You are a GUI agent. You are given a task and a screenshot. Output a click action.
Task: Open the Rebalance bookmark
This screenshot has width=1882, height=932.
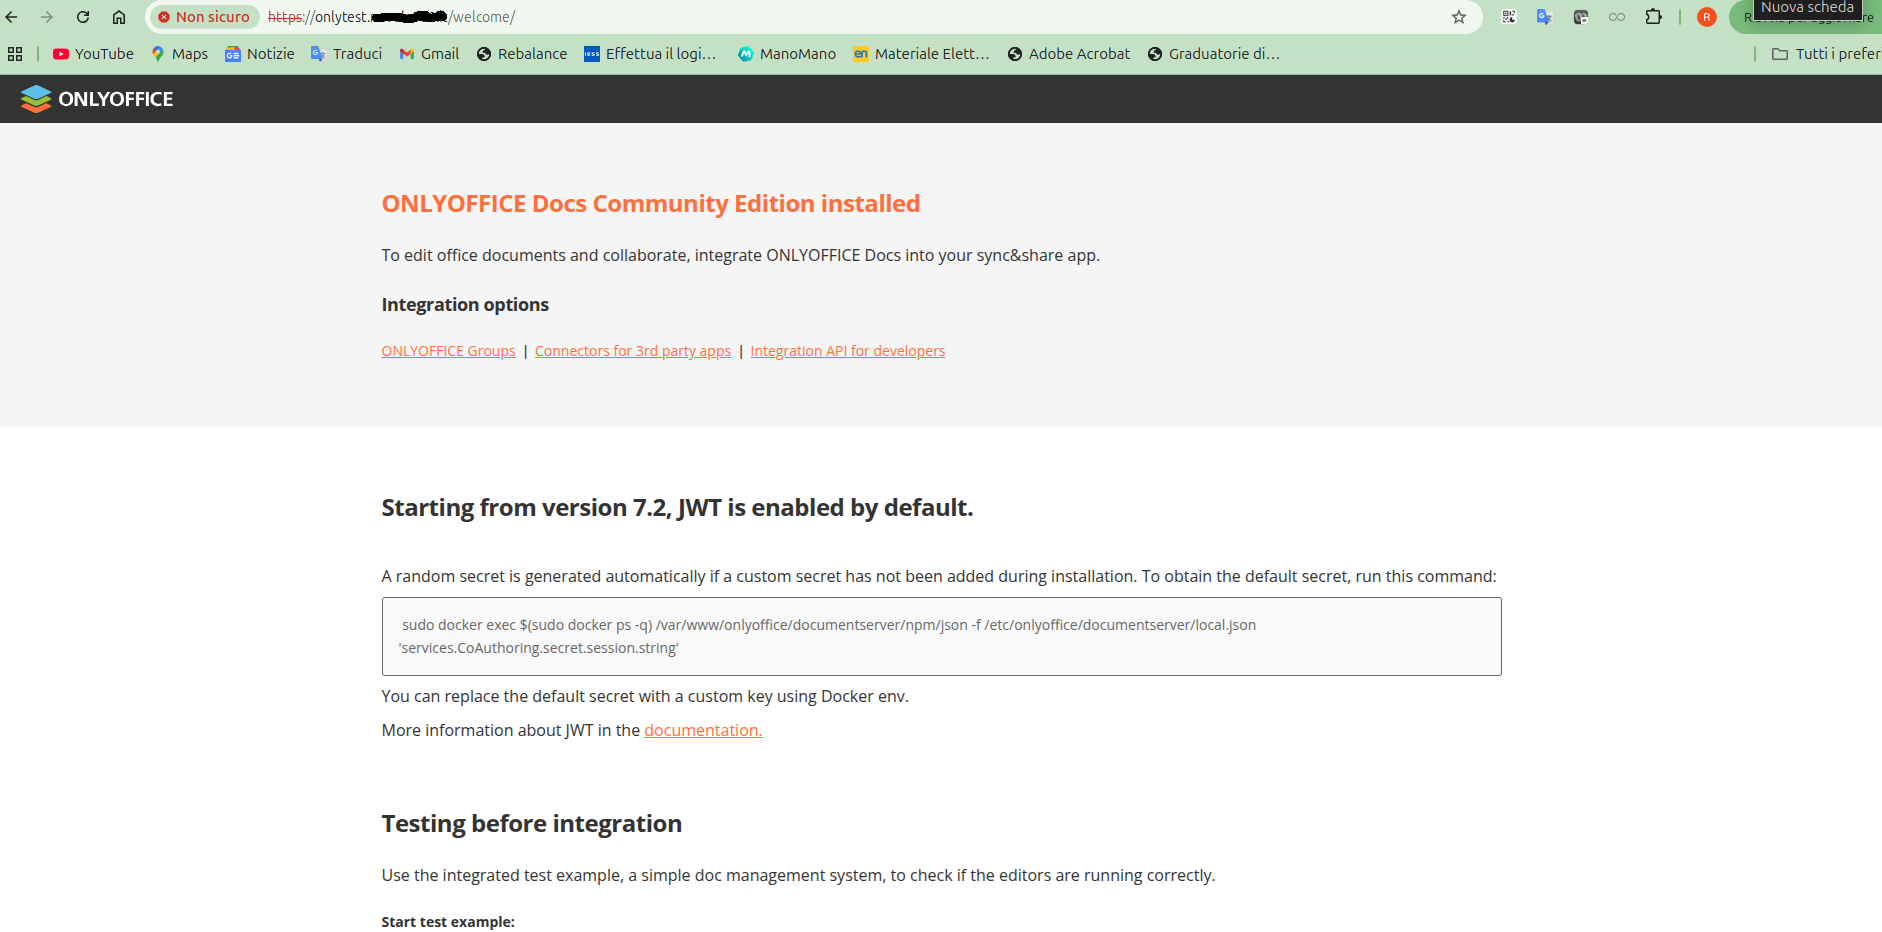(521, 54)
